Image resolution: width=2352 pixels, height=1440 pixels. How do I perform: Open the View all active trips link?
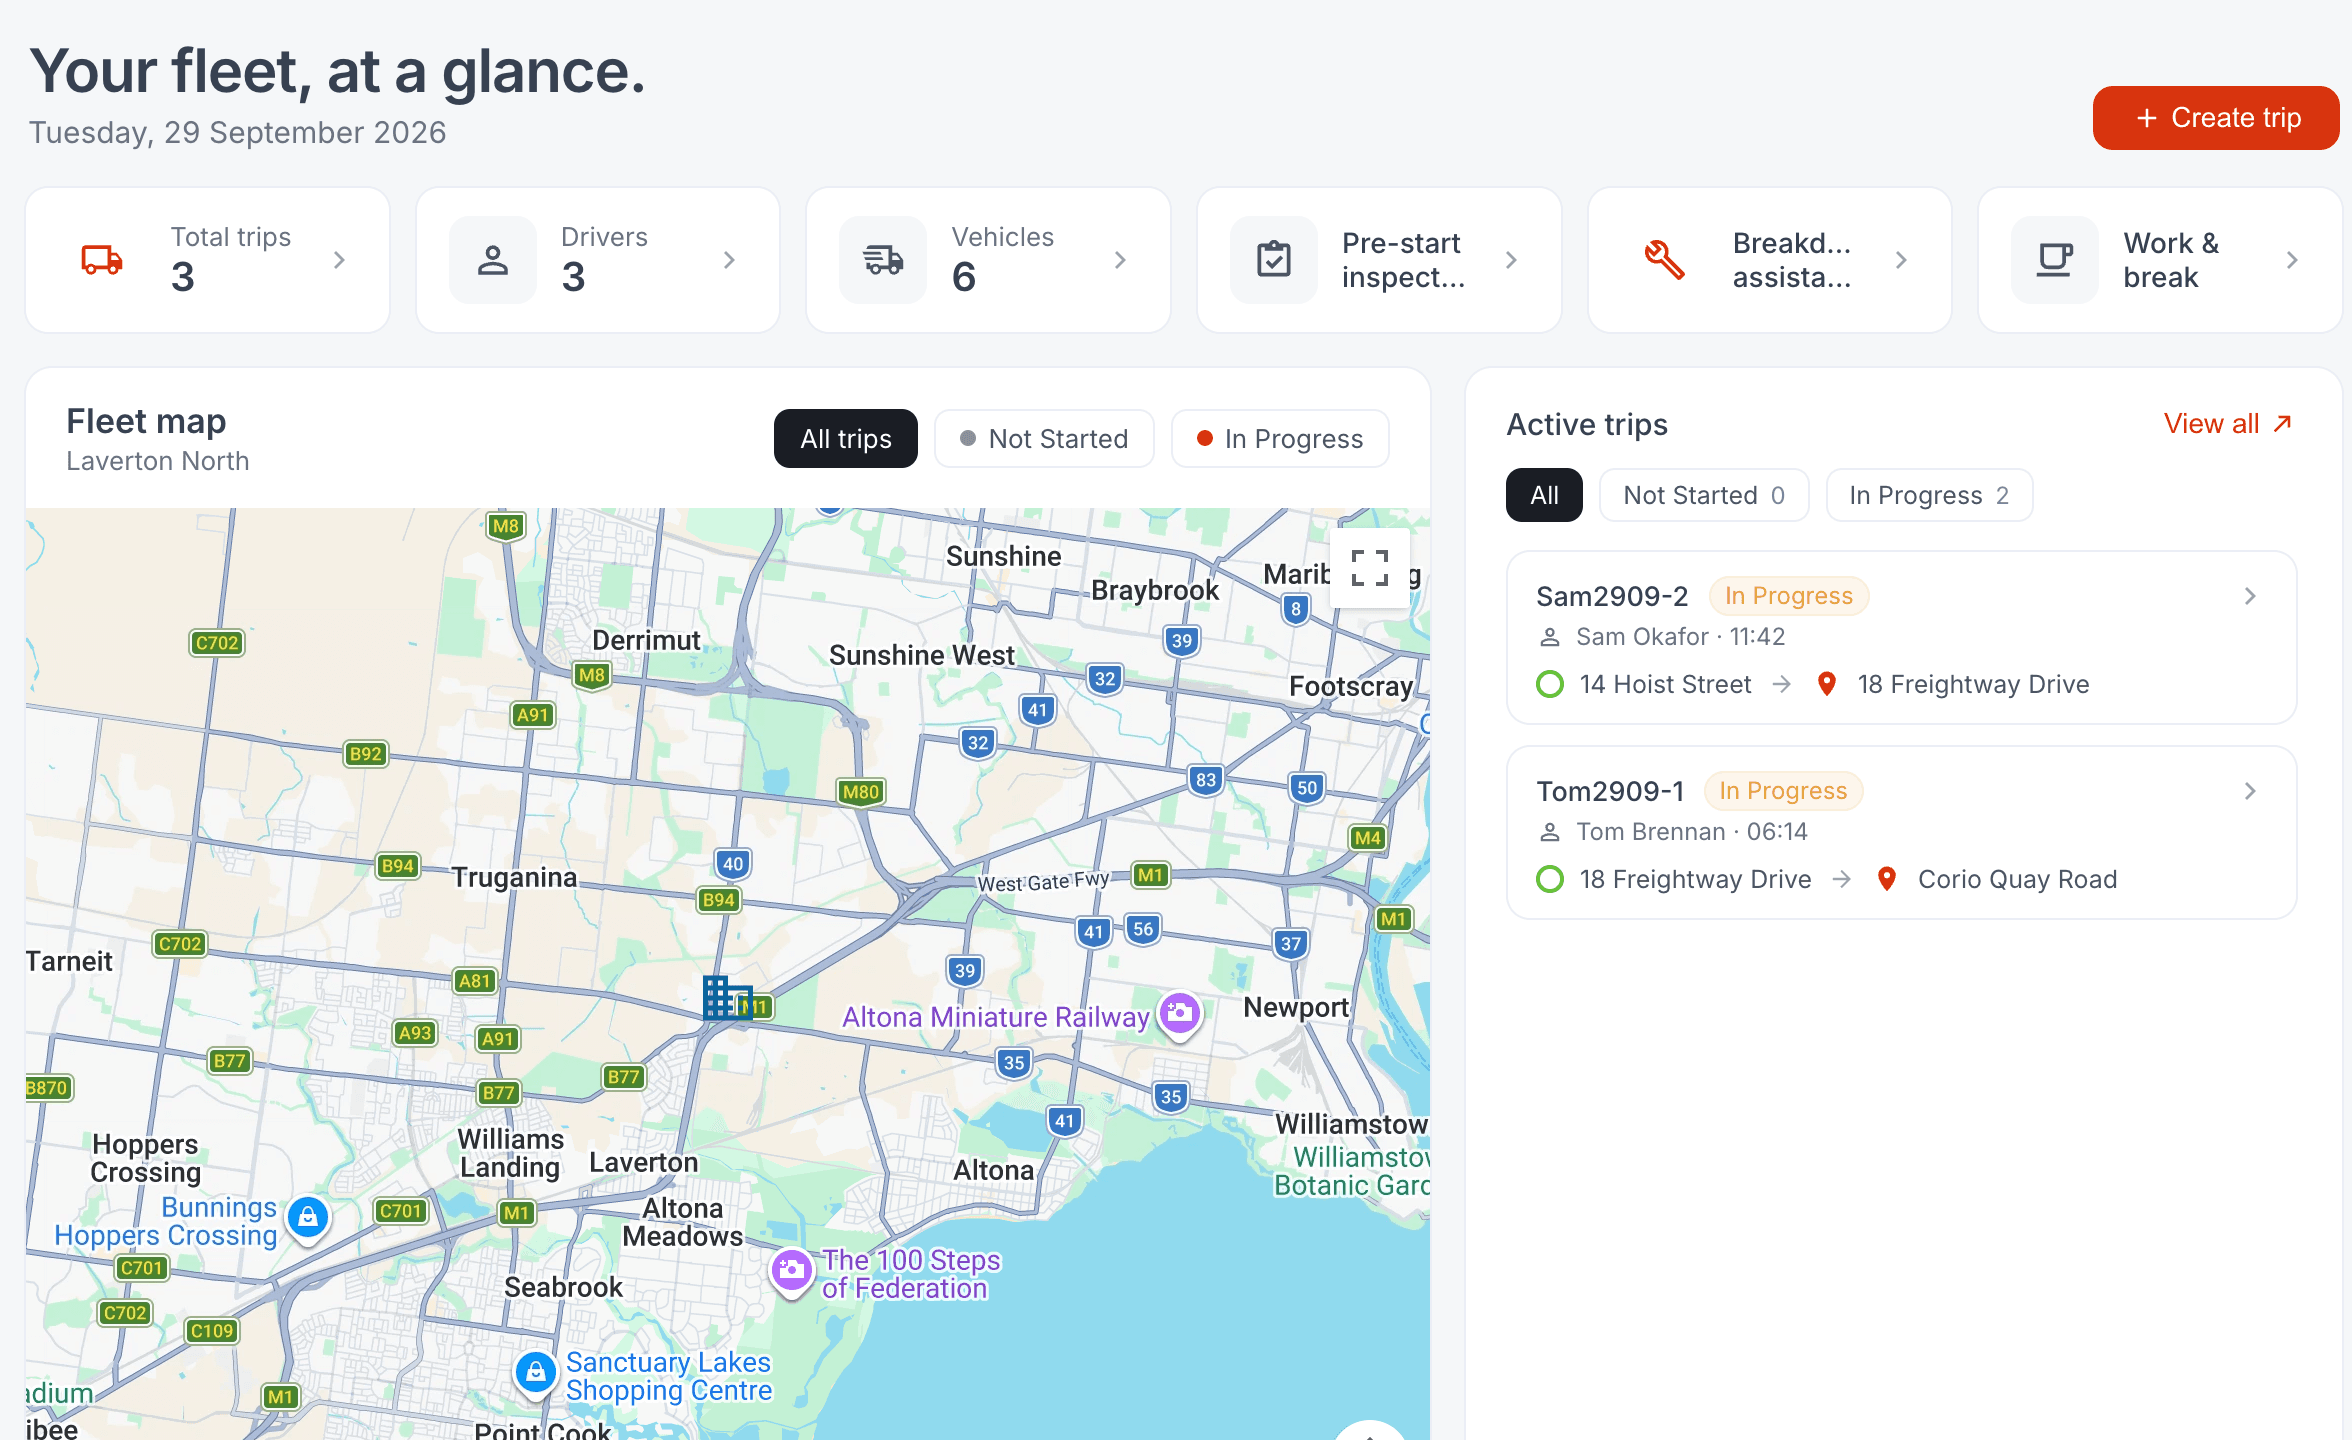pyautogui.click(x=2228, y=424)
